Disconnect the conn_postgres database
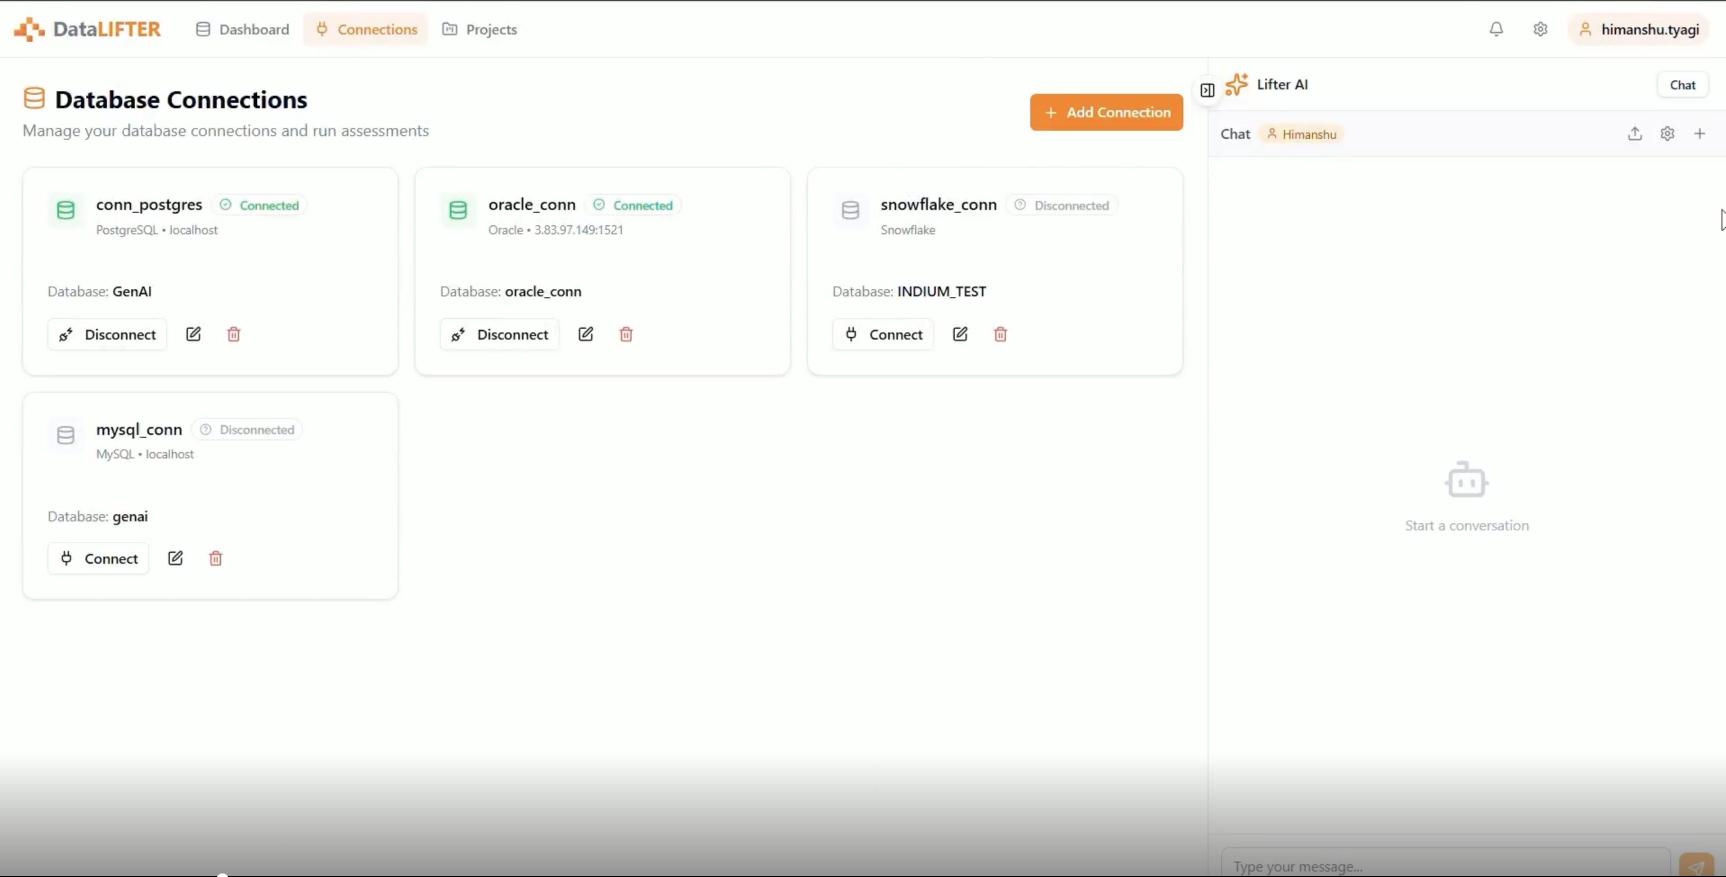This screenshot has height=877, width=1726. (107, 334)
